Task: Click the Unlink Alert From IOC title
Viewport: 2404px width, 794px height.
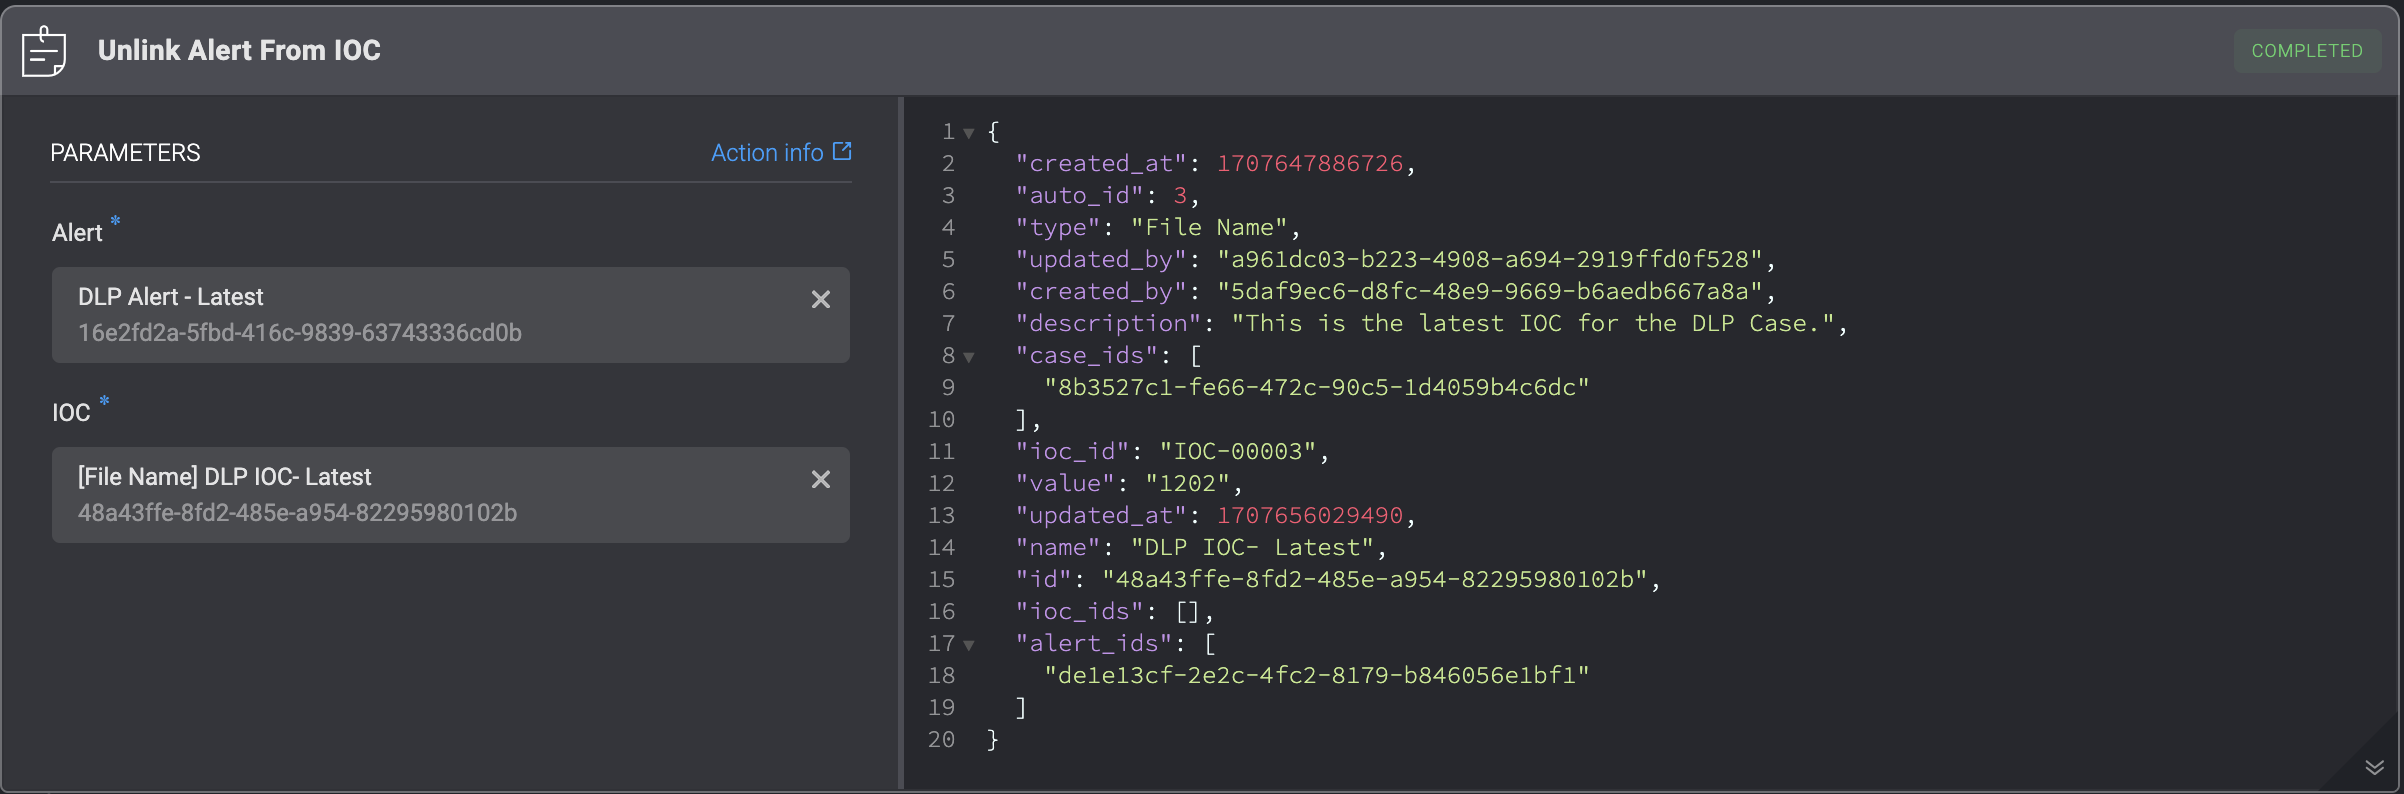Action: tap(239, 51)
